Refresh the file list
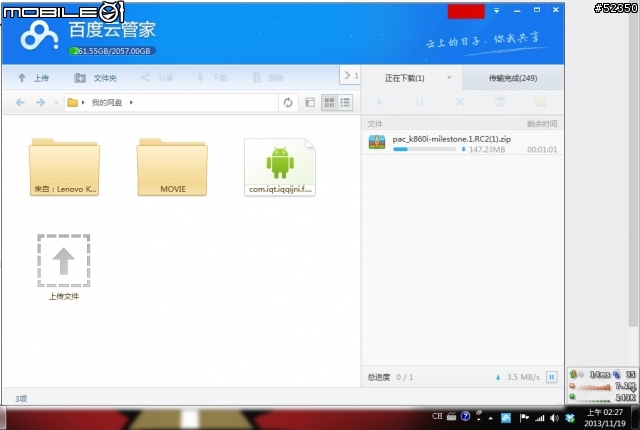Screen dimensions: 640x430 coord(288,102)
